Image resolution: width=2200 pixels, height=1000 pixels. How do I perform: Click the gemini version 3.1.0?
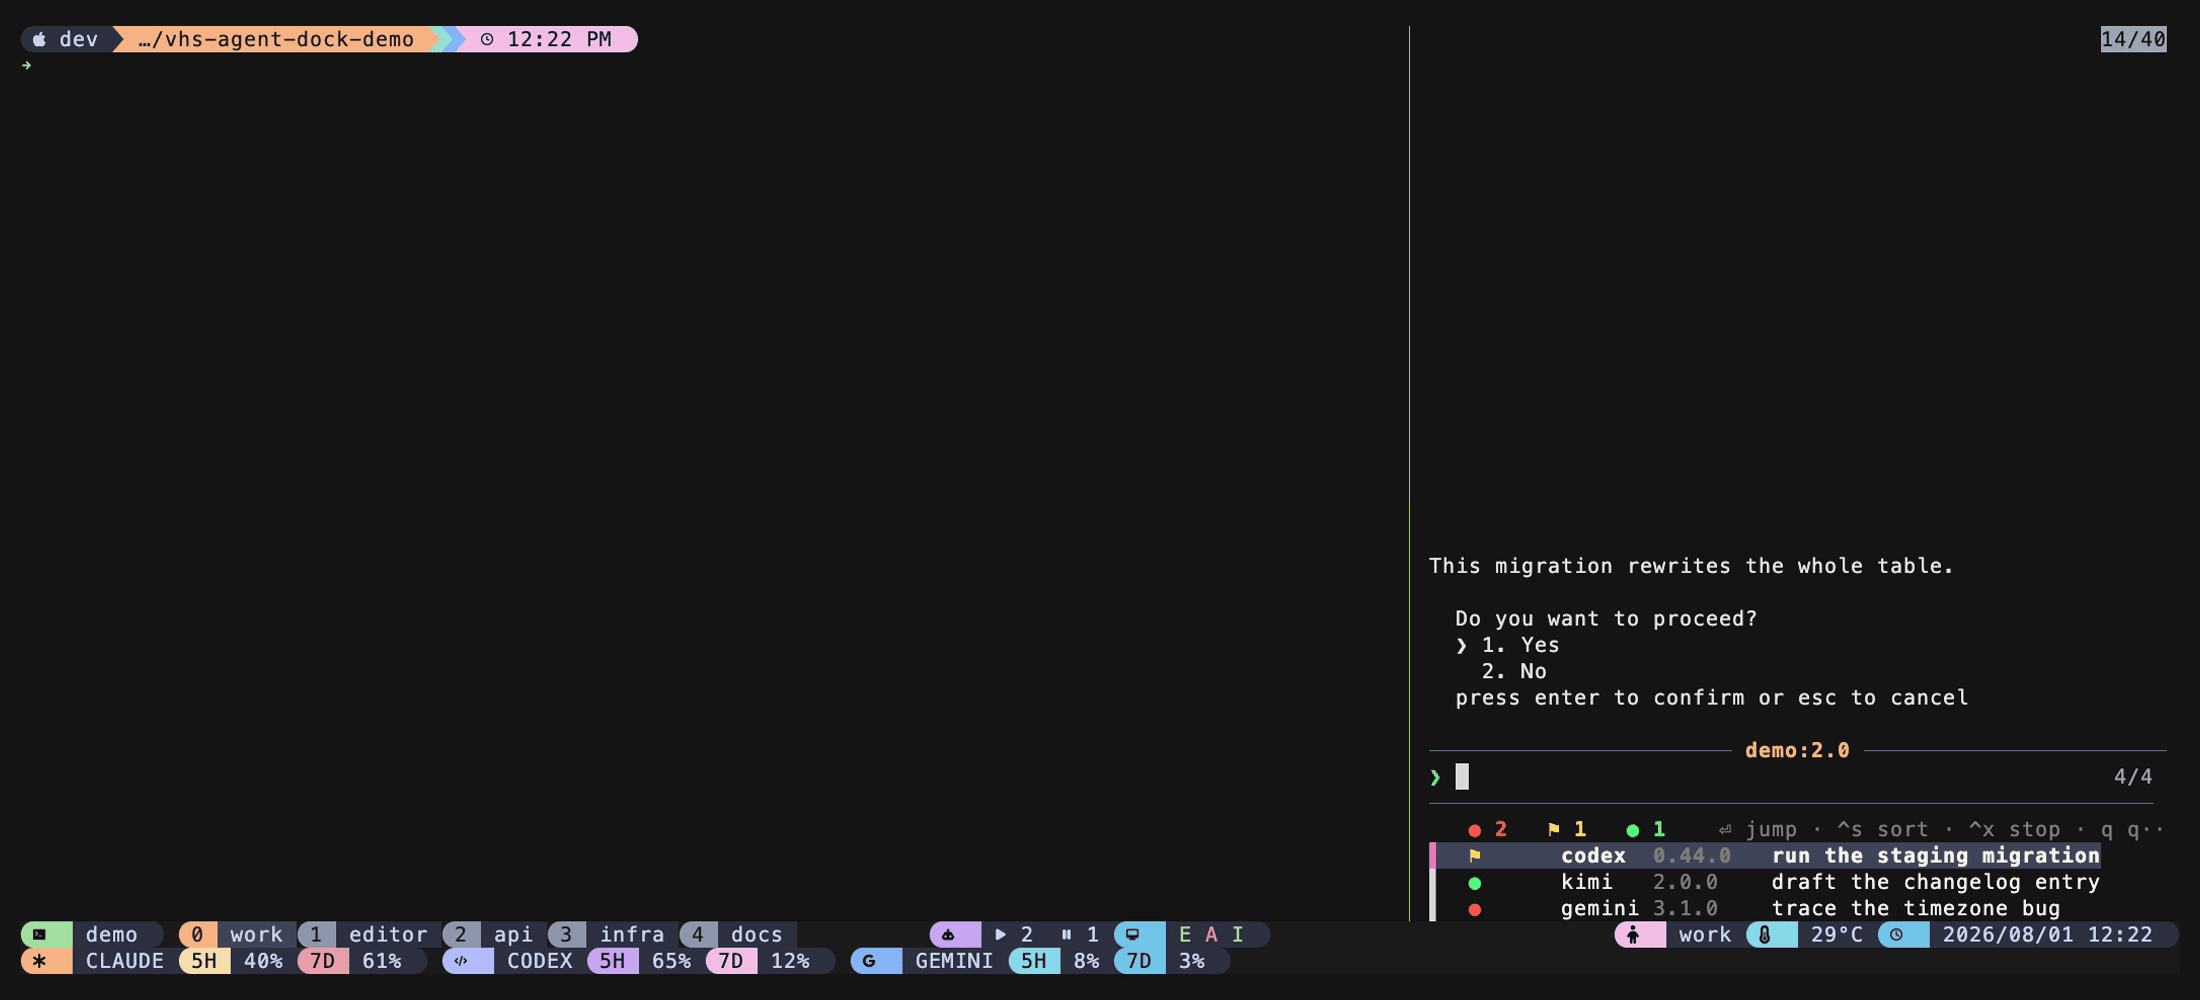(x=1685, y=908)
